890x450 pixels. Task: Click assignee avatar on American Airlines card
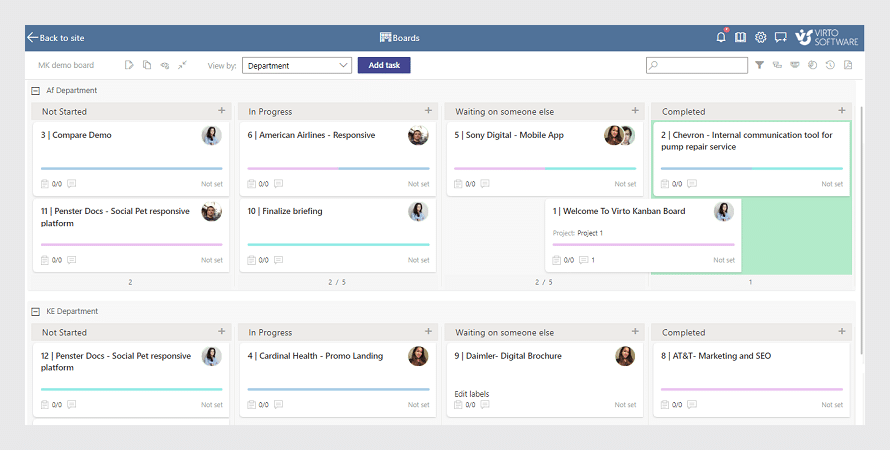pos(418,136)
